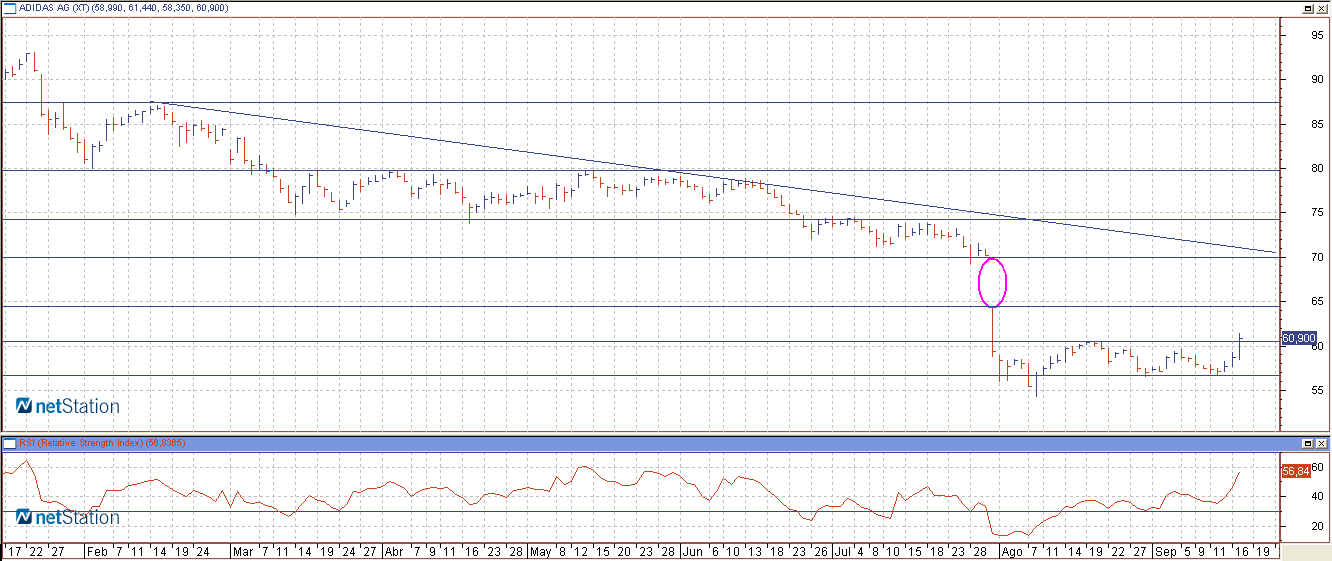Click the Feb label on the date axis
The width and height of the screenshot is (1332, 561).
95,551
